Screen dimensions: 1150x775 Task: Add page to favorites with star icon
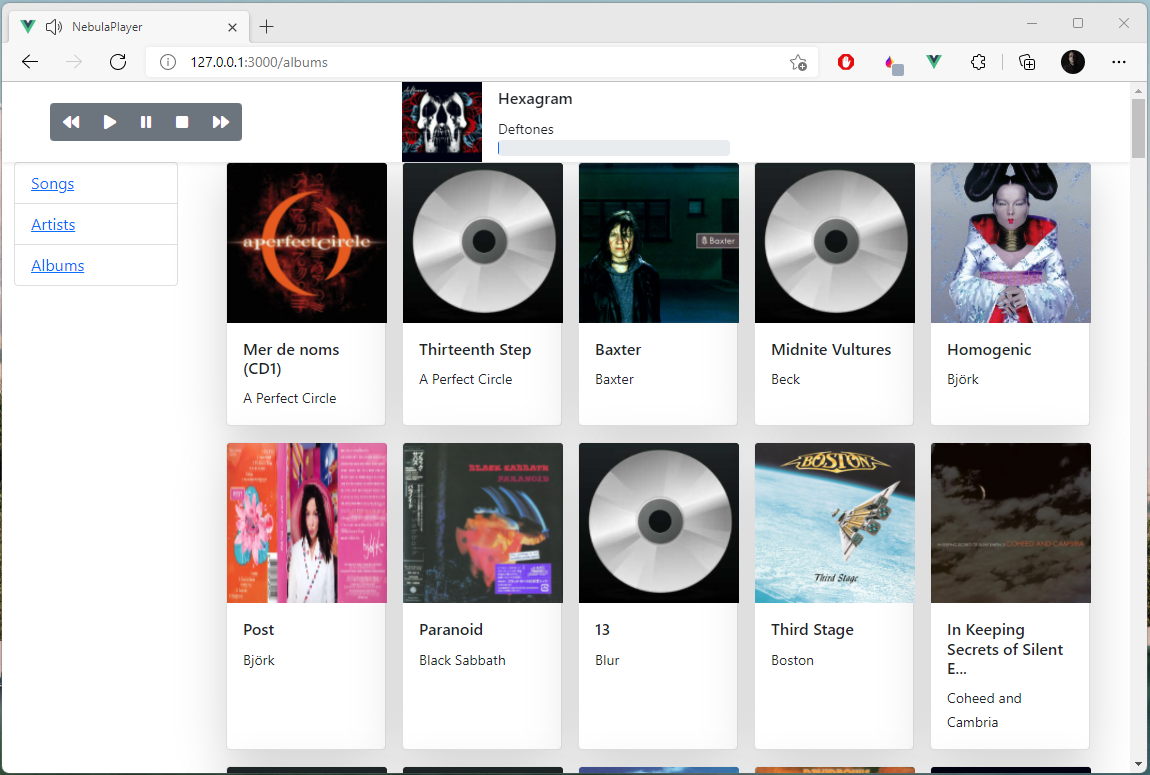[798, 62]
